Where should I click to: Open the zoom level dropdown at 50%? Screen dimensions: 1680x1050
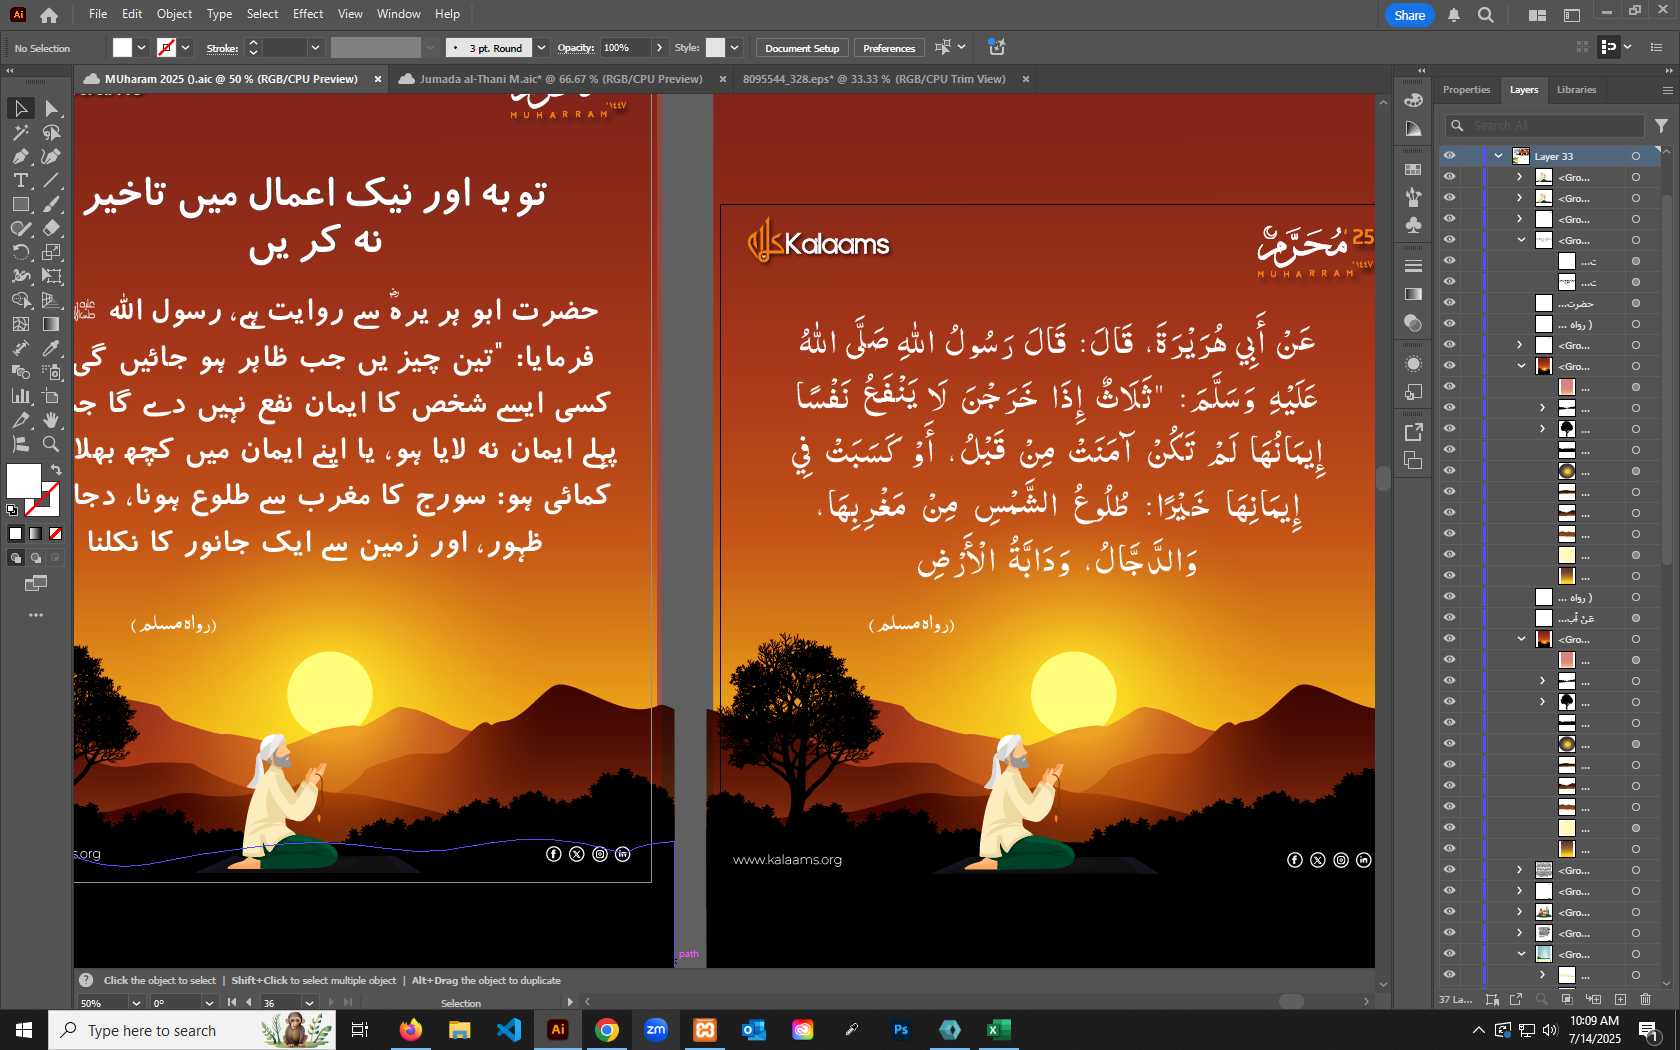(x=136, y=1003)
